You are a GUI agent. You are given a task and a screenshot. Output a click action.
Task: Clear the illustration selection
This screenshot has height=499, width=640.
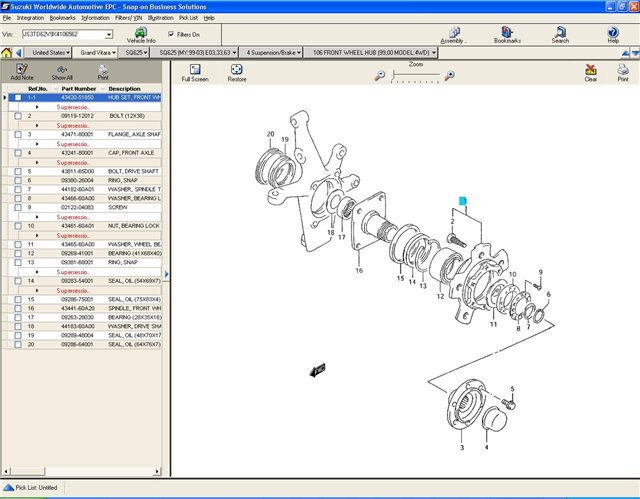pos(591,73)
